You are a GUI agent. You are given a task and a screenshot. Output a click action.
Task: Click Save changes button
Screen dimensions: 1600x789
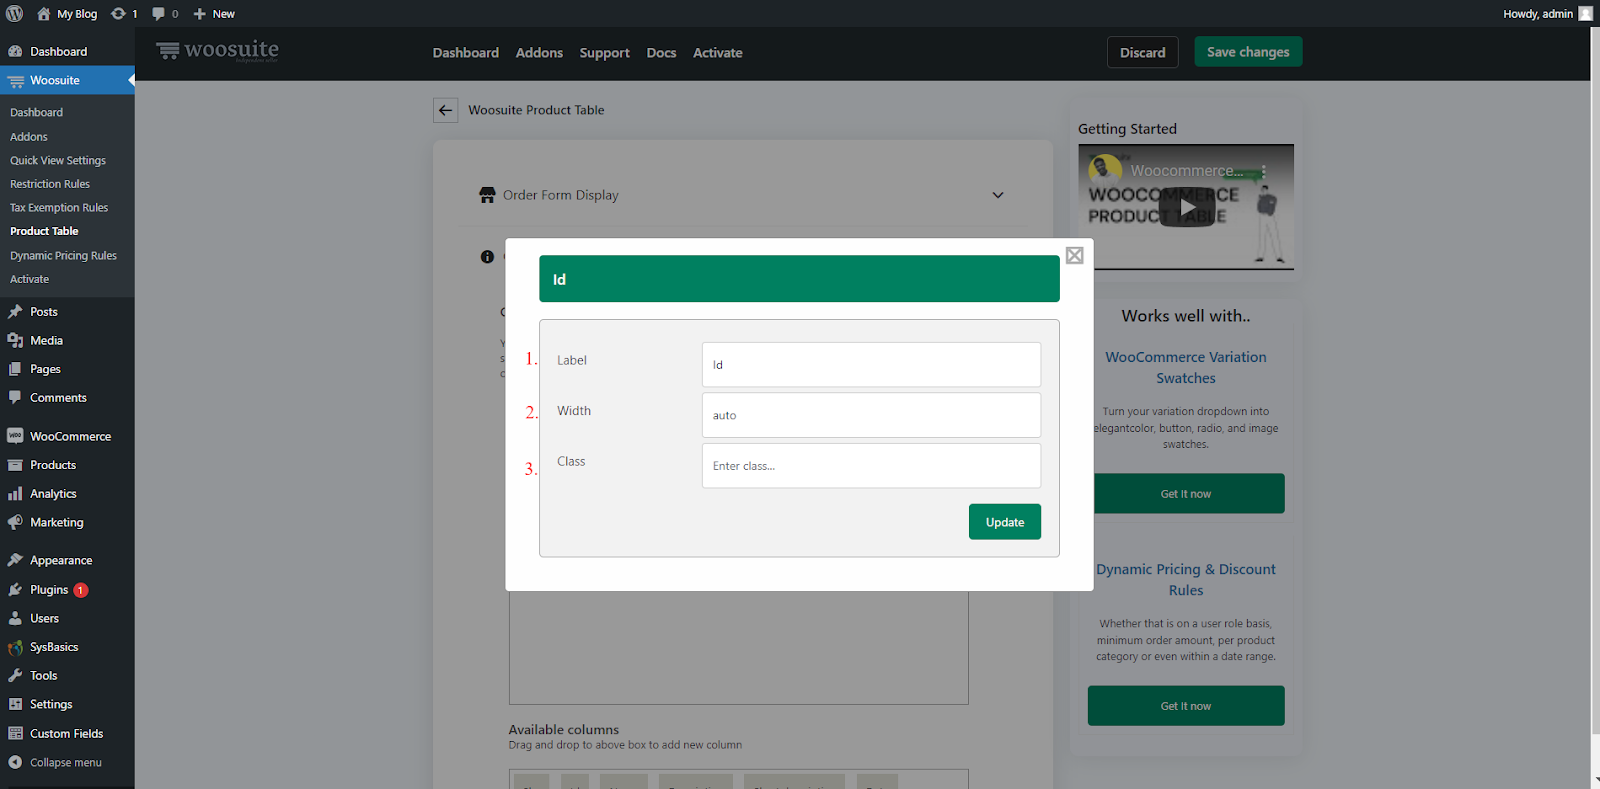click(x=1248, y=52)
